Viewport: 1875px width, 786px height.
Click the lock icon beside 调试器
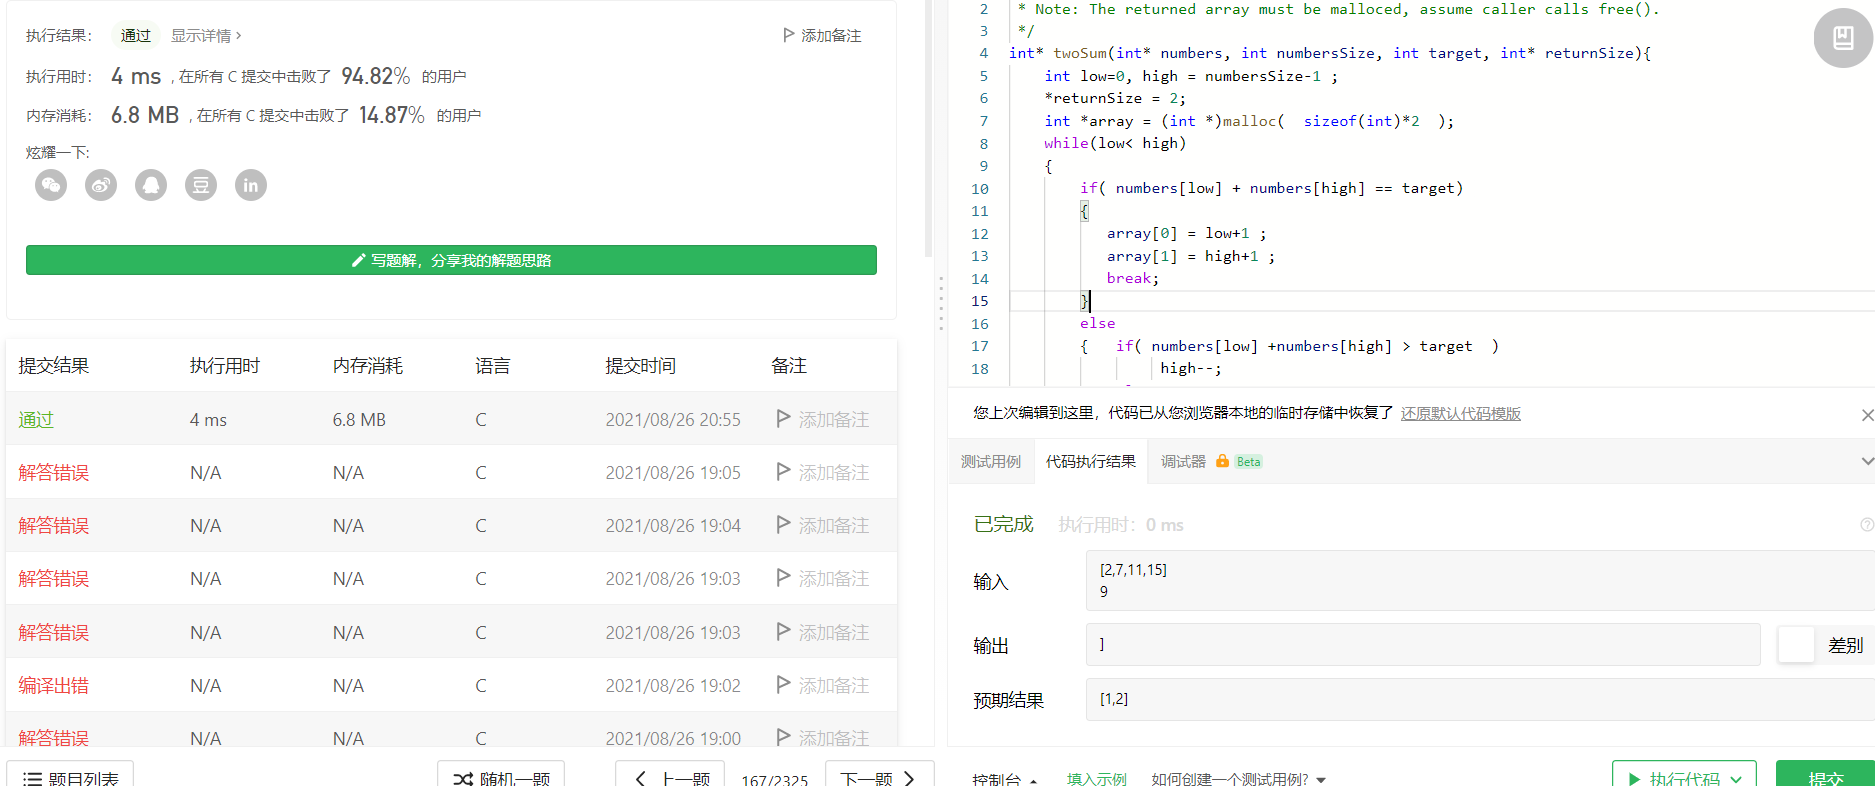(1222, 461)
